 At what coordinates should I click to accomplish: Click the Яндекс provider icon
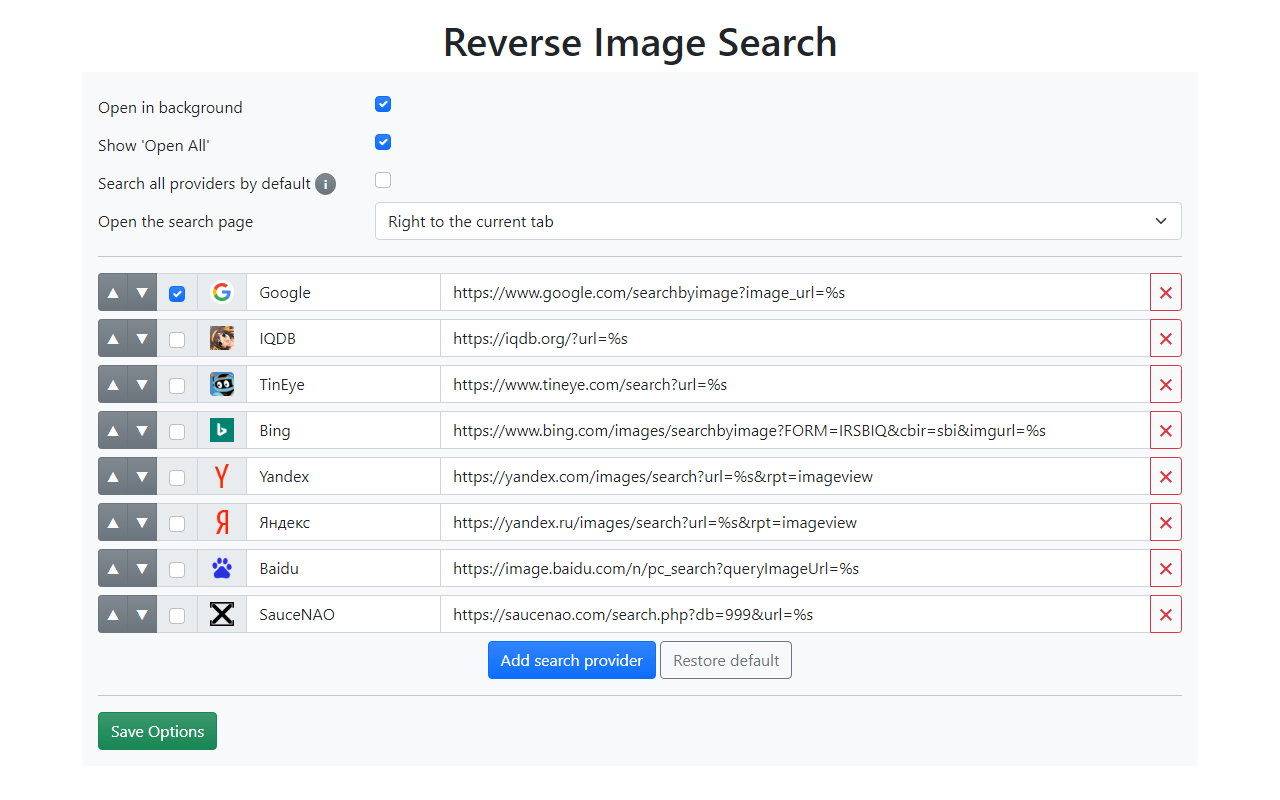click(222, 522)
